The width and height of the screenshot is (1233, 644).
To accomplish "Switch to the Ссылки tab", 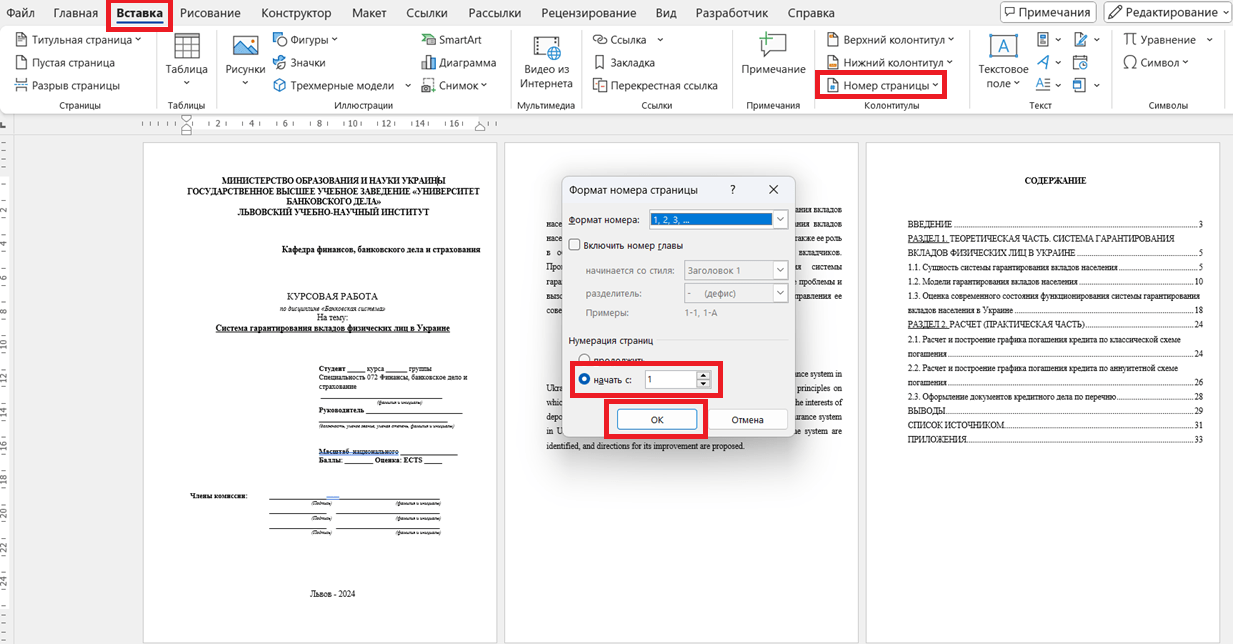I will point(427,13).
